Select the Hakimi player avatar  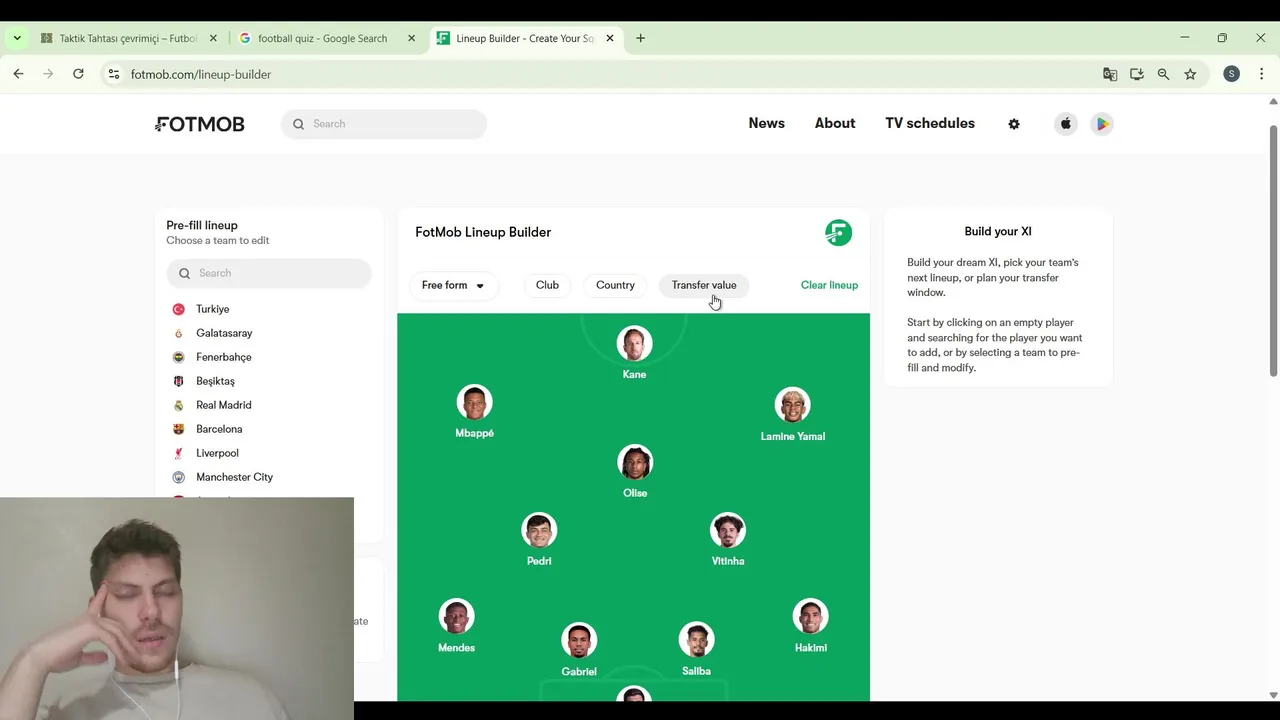pos(810,618)
